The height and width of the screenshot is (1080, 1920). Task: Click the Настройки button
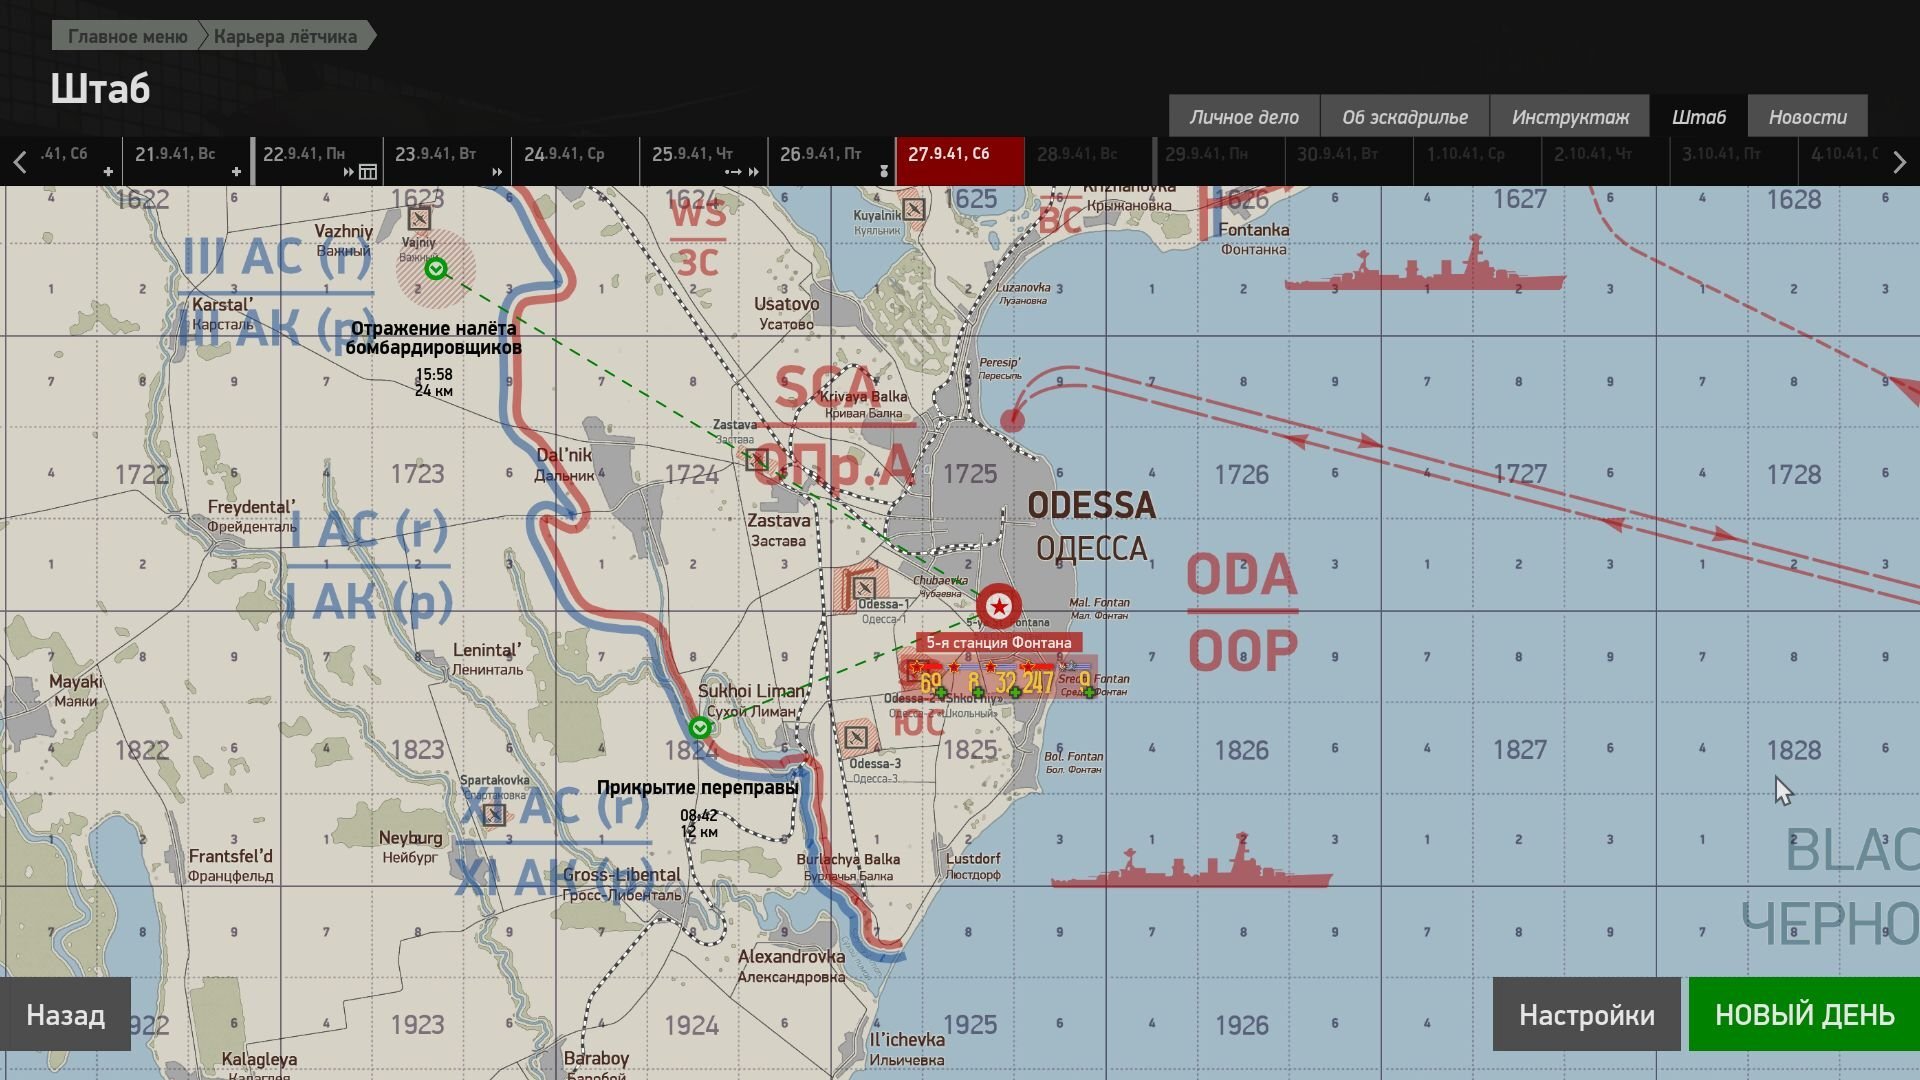[1586, 1015]
